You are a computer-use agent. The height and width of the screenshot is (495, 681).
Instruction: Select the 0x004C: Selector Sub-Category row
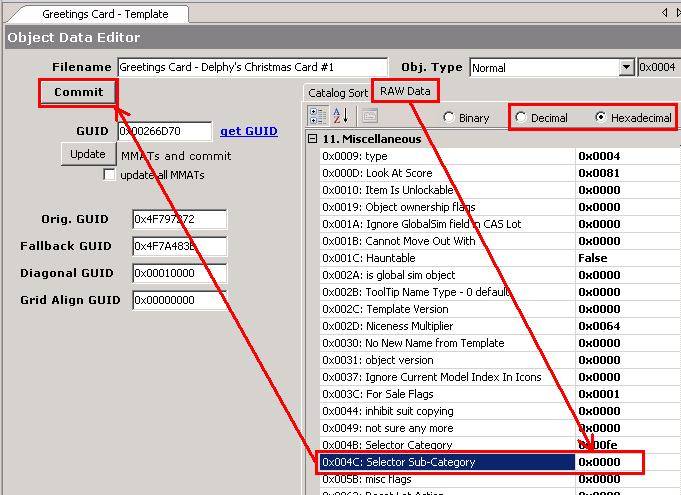coord(447,462)
